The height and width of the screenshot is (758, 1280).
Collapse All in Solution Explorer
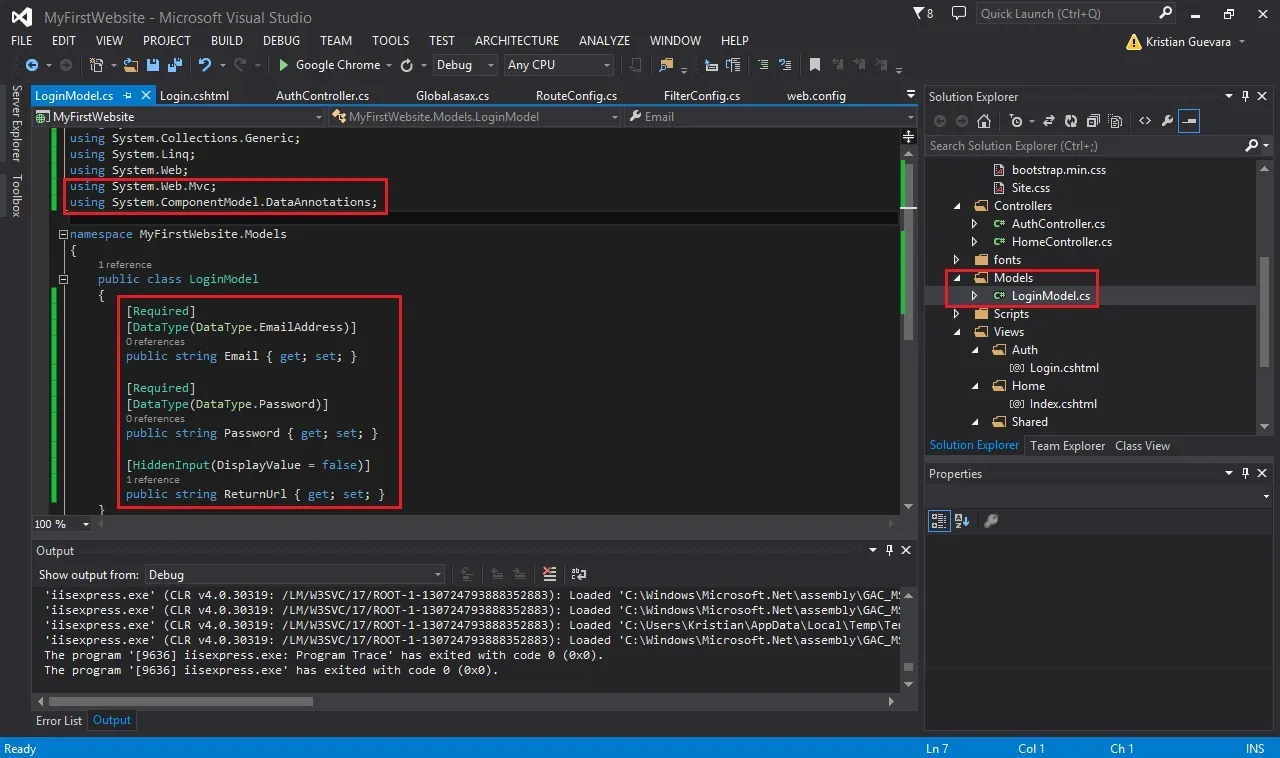click(1093, 121)
